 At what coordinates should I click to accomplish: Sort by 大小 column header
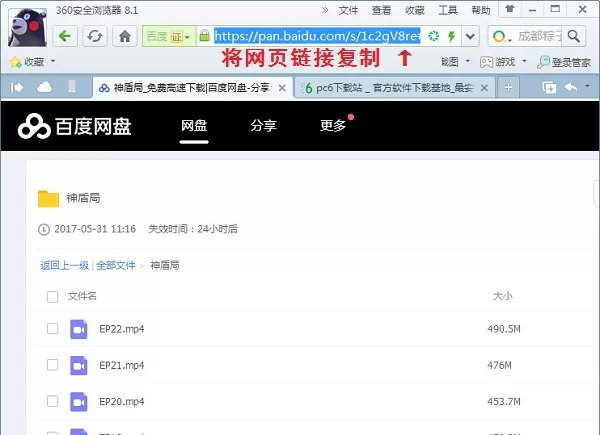(x=502, y=296)
